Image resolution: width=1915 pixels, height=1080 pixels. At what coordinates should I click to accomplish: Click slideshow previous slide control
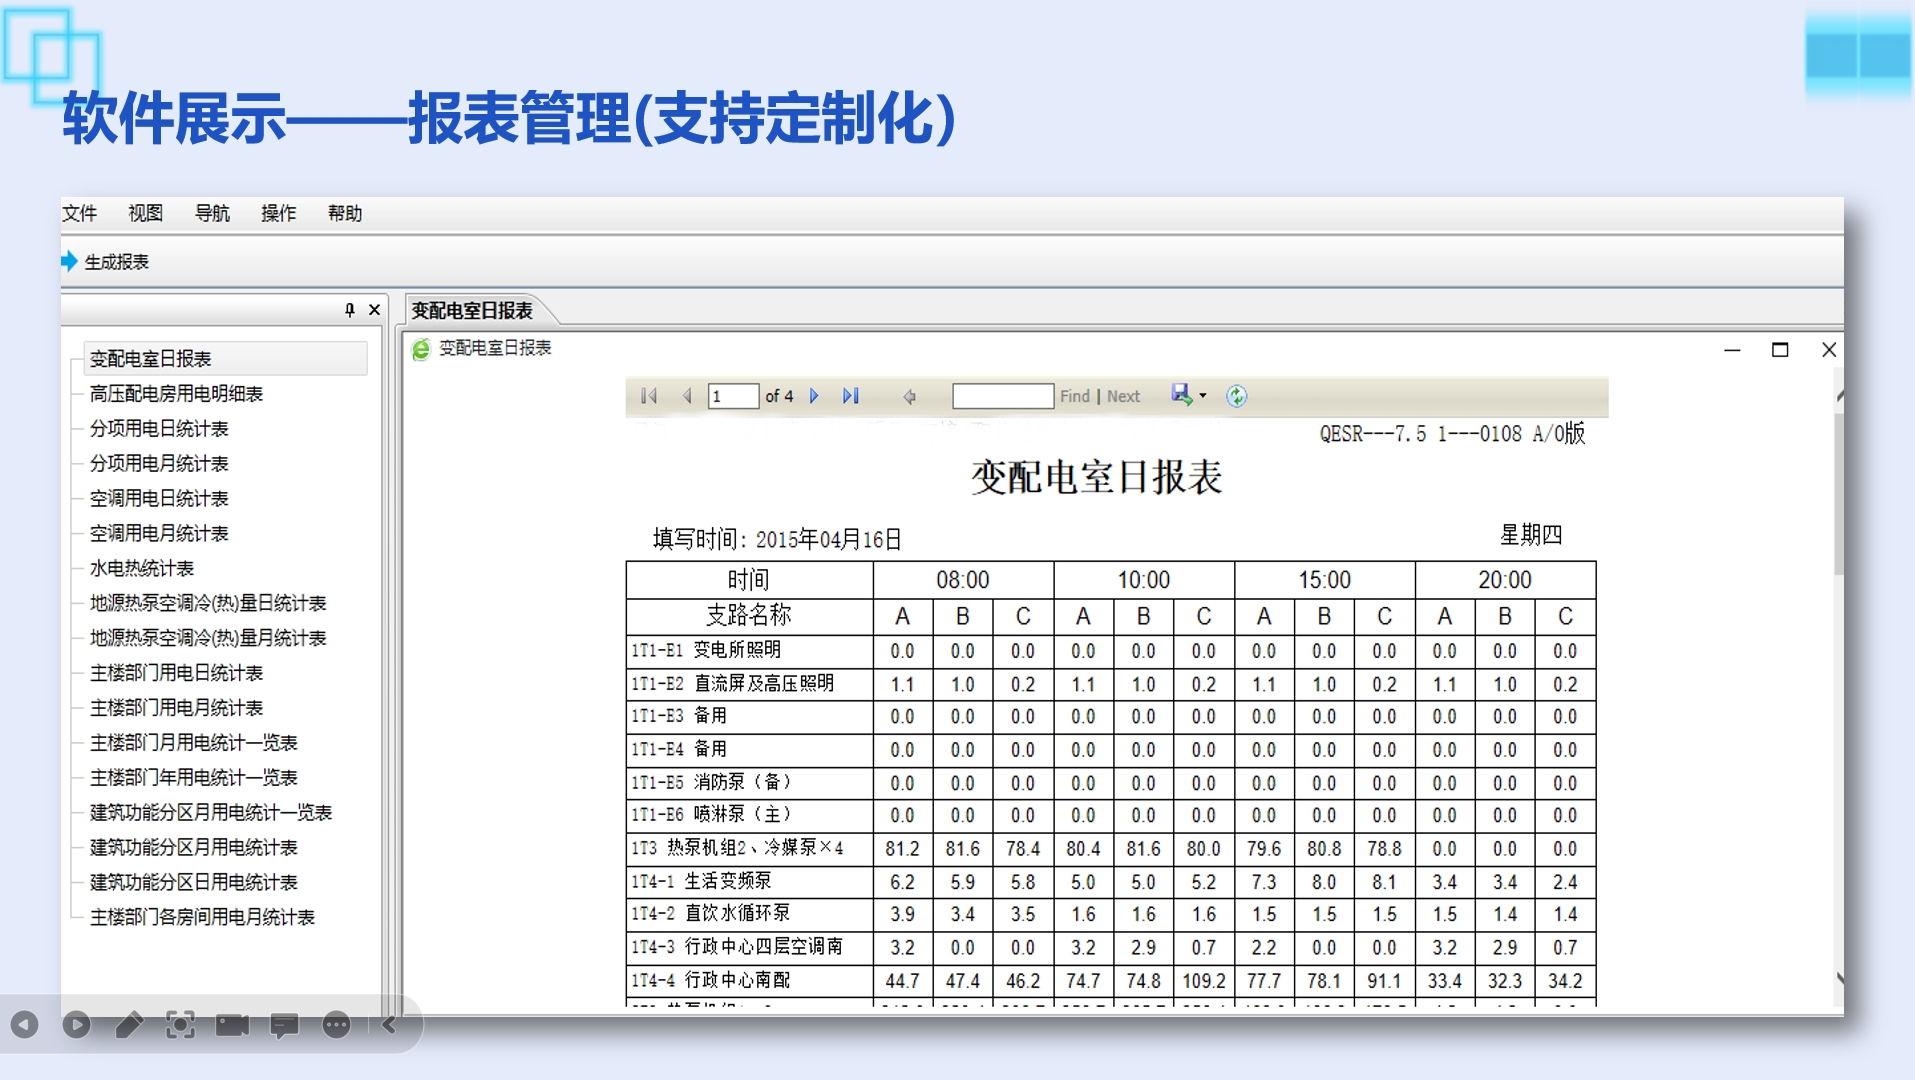pyautogui.click(x=25, y=1025)
